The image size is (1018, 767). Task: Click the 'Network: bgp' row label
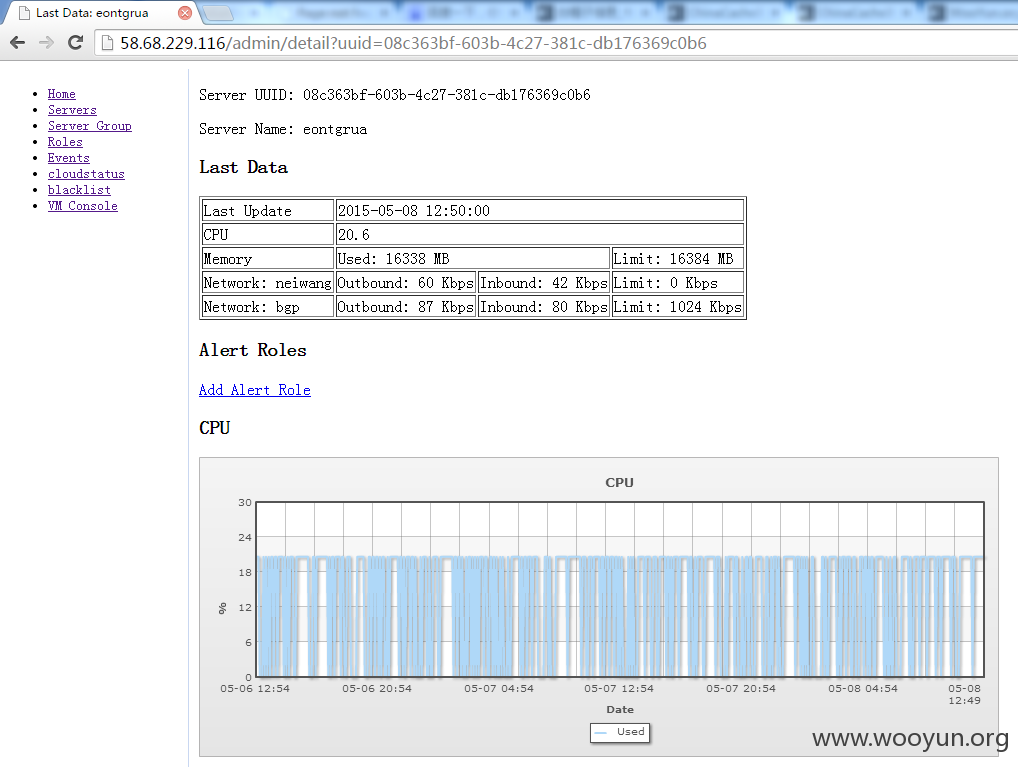(x=267, y=307)
